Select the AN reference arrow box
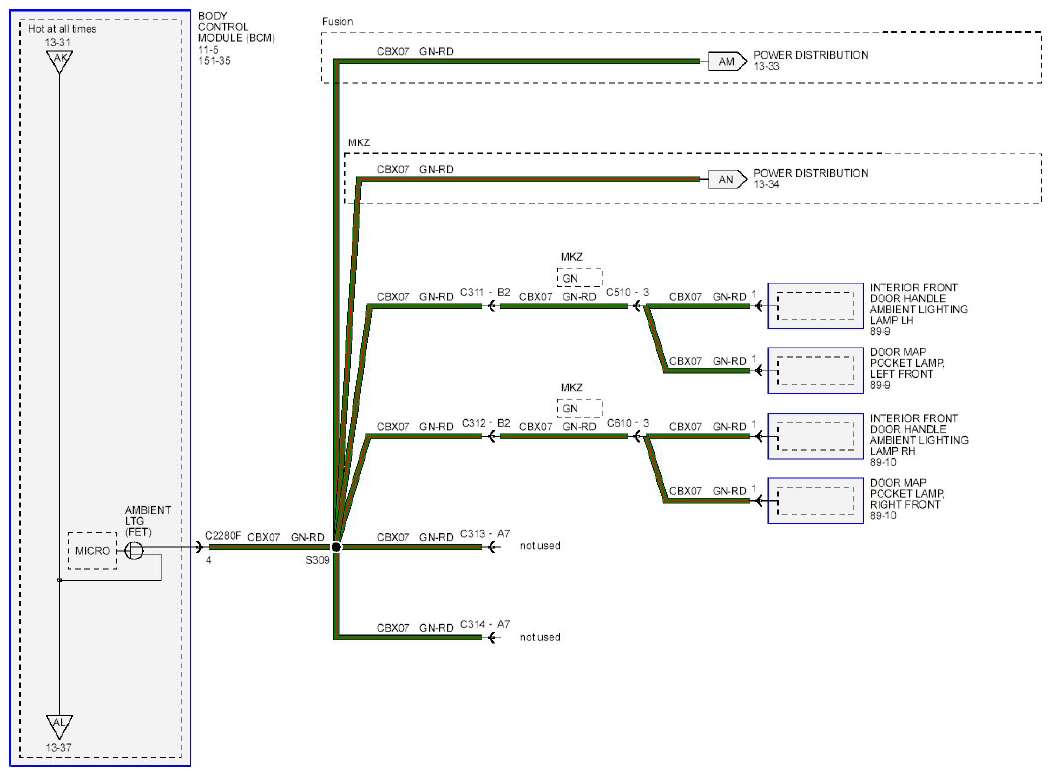 tap(728, 180)
